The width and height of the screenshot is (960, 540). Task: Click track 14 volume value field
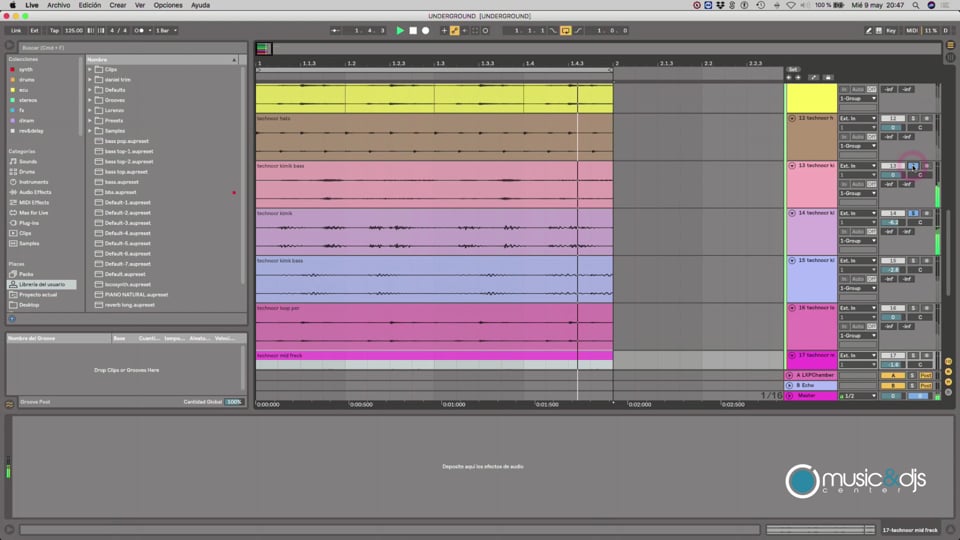pyautogui.click(x=893, y=222)
